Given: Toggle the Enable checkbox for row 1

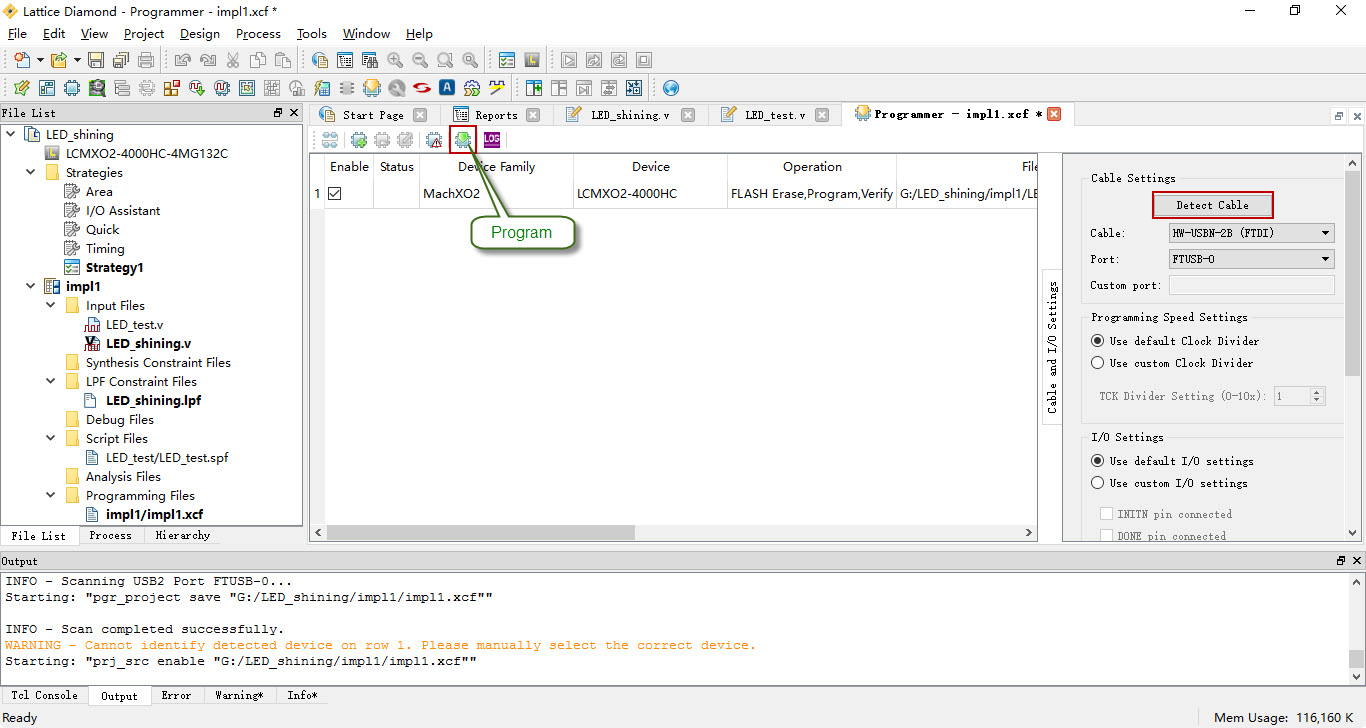Looking at the screenshot, I should pyautogui.click(x=335, y=193).
